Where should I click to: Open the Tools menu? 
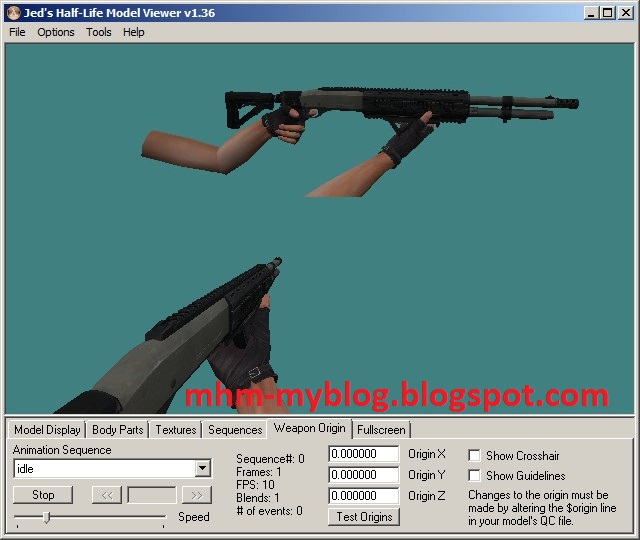click(98, 32)
